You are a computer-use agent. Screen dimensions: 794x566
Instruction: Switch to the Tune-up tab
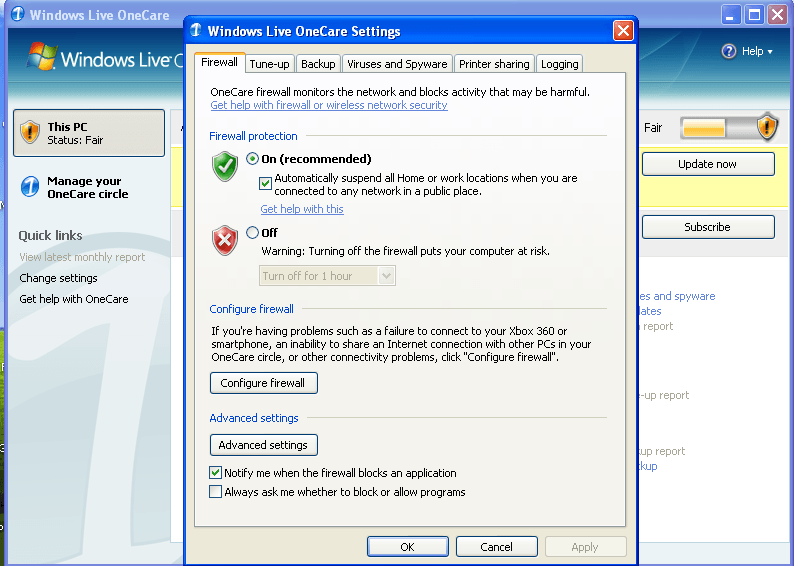[x=269, y=64]
